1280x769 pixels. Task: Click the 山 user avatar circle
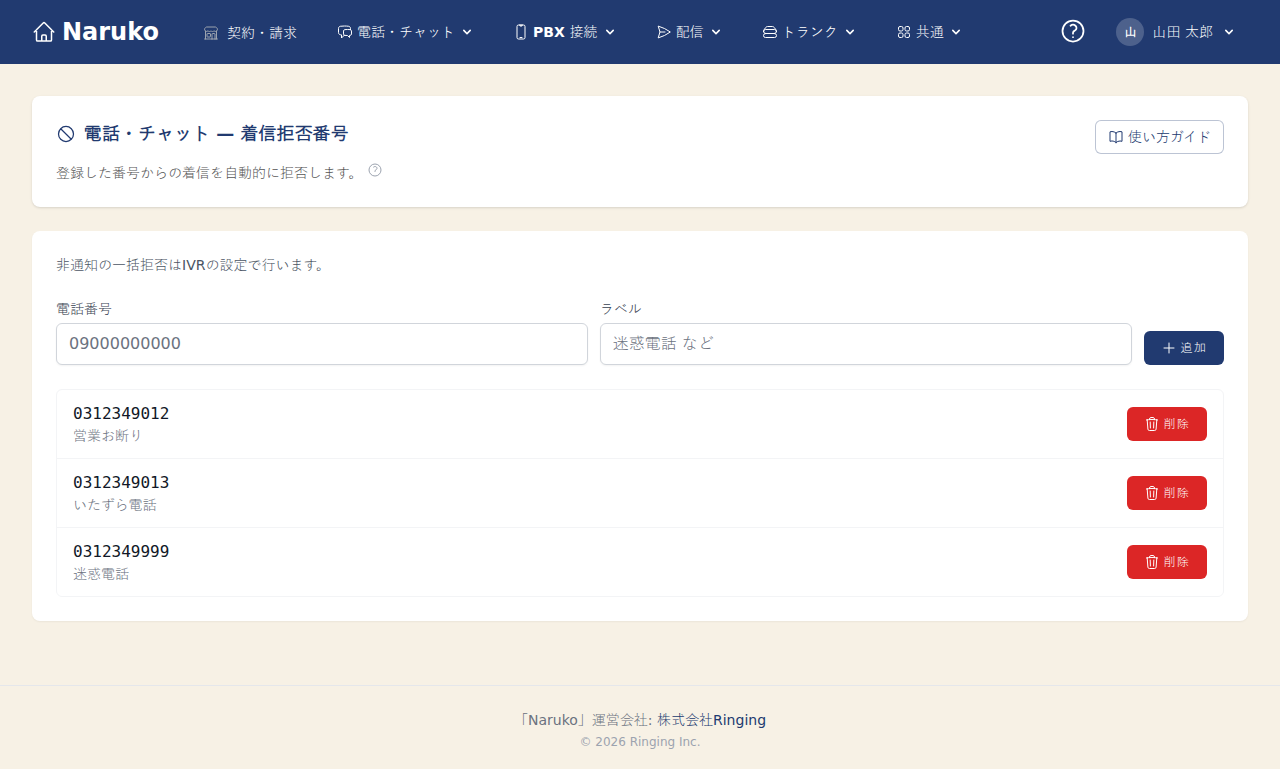click(1130, 32)
